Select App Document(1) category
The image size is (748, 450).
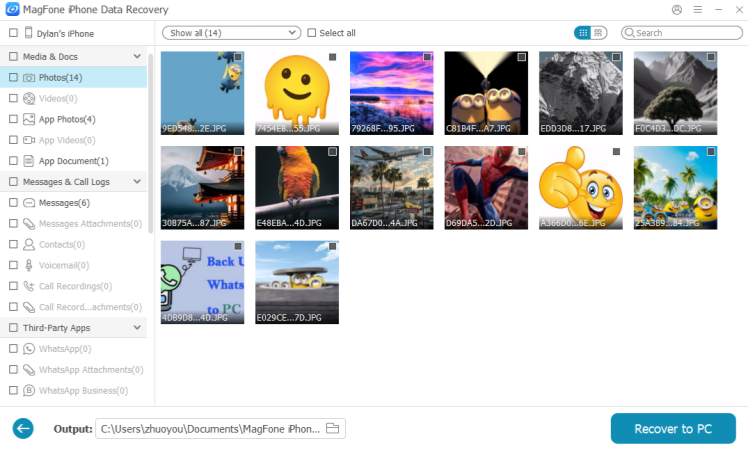pyautogui.click(x=73, y=161)
